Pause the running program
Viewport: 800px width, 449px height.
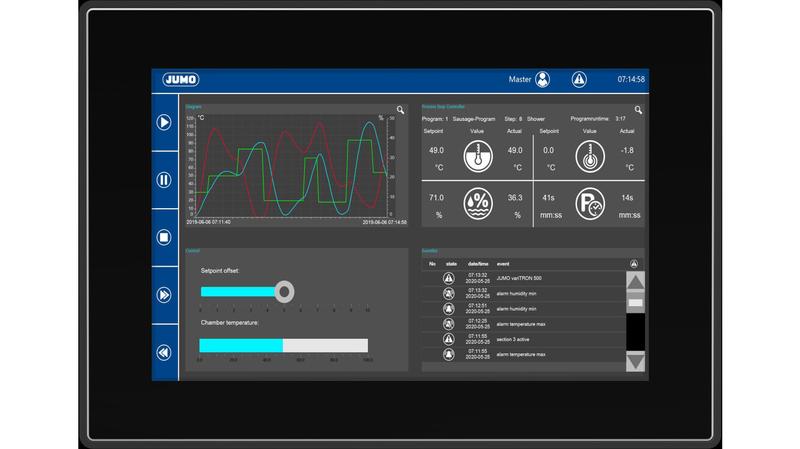click(x=164, y=180)
